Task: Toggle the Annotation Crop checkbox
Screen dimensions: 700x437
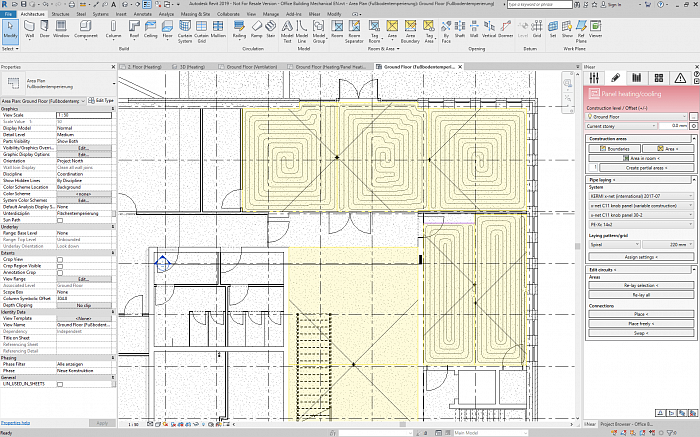Action: click(60, 272)
